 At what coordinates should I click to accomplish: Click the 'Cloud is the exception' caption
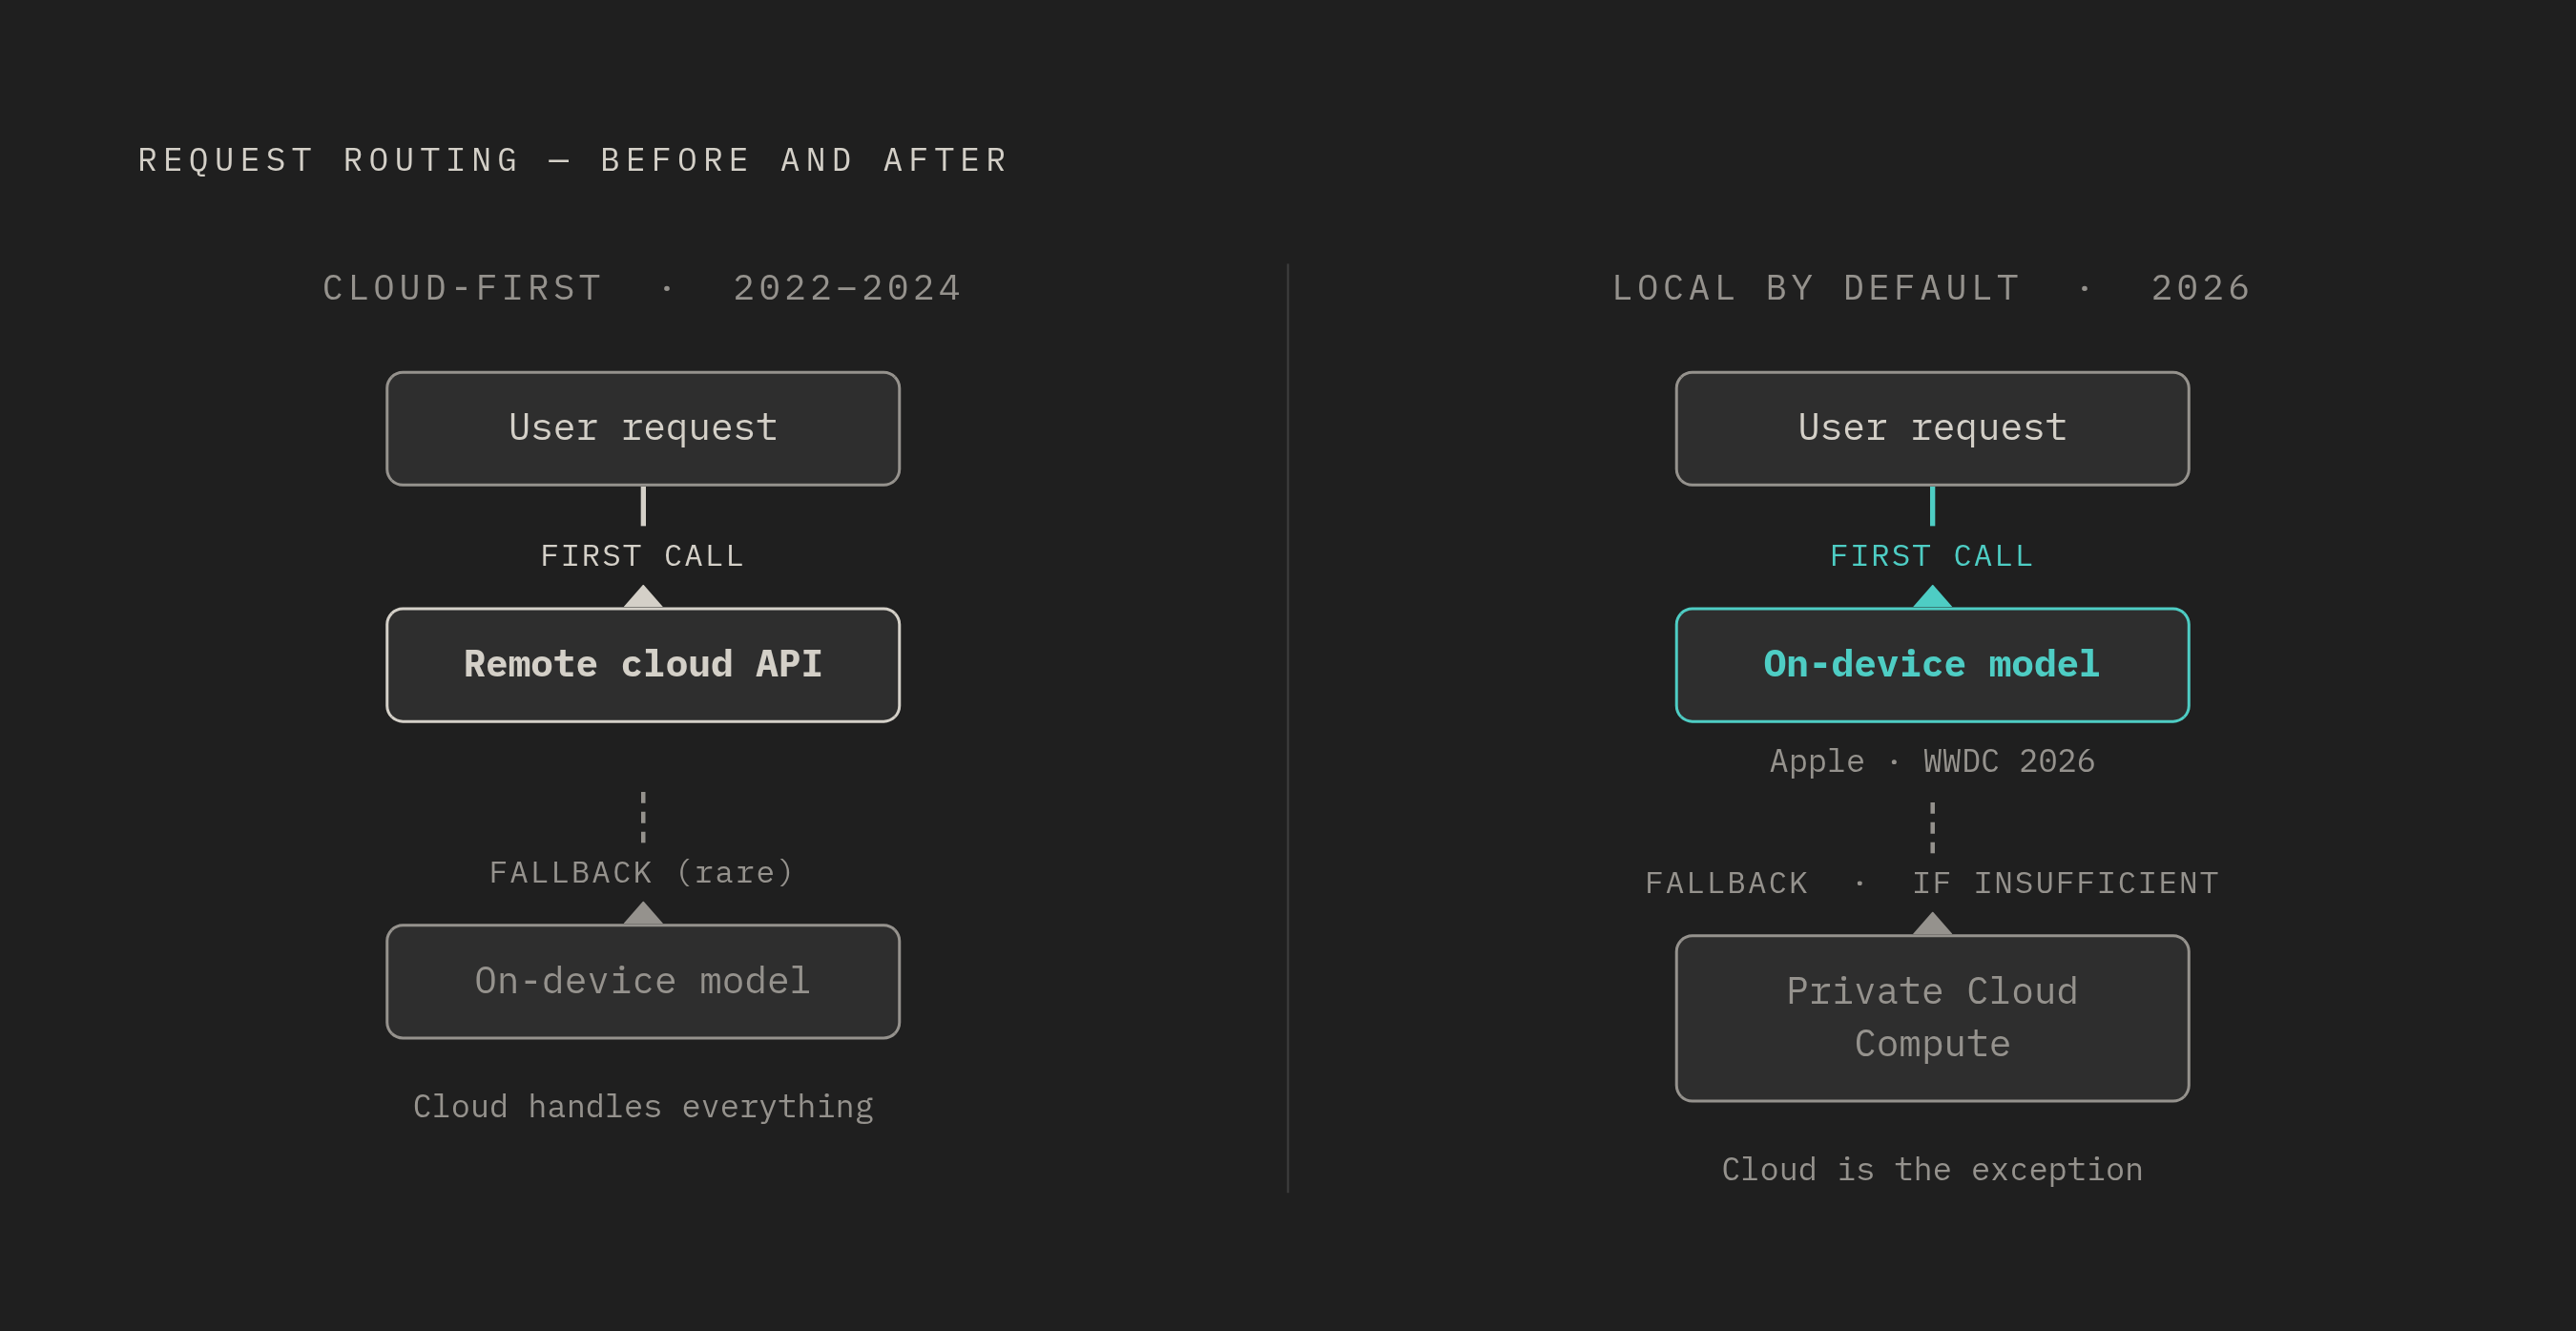coord(1932,1169)
